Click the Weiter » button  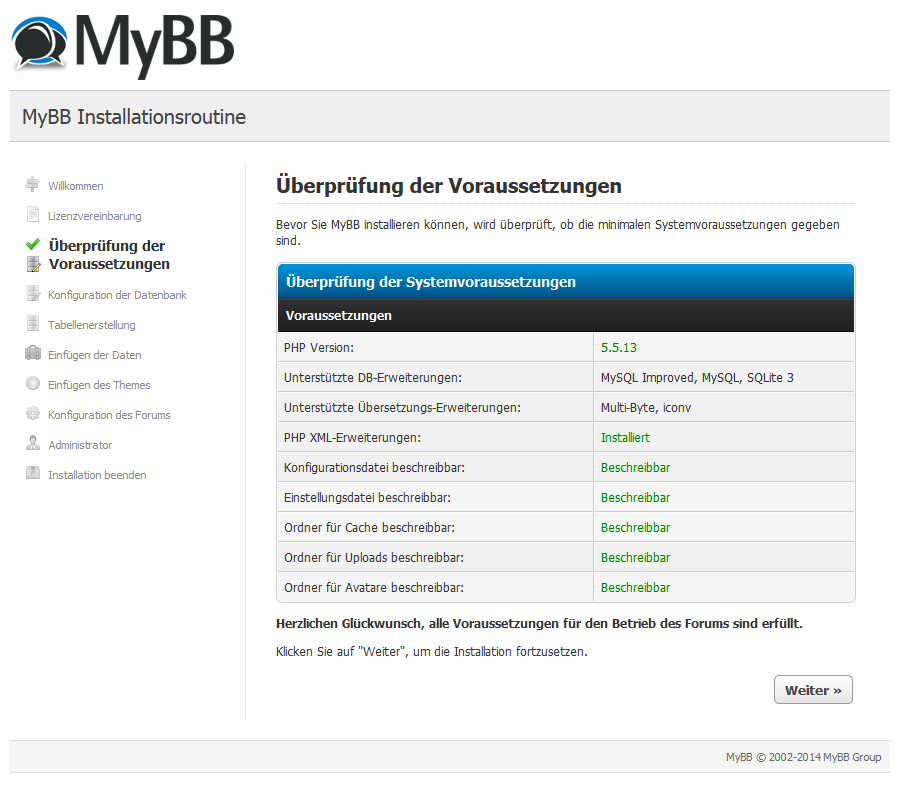pyautogui.click(x=813, y=690)
